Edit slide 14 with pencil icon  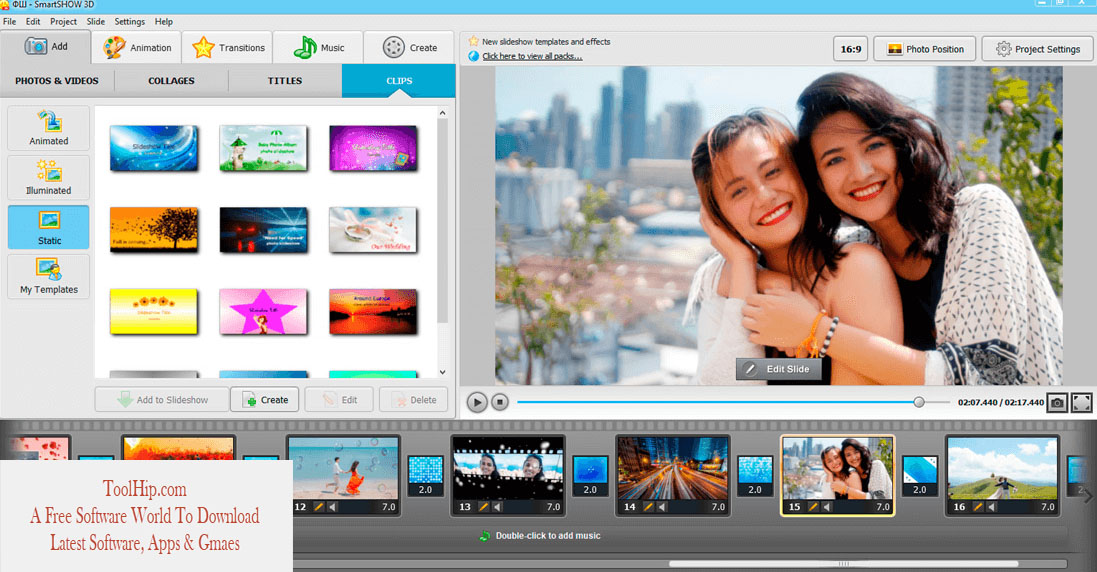649,507
